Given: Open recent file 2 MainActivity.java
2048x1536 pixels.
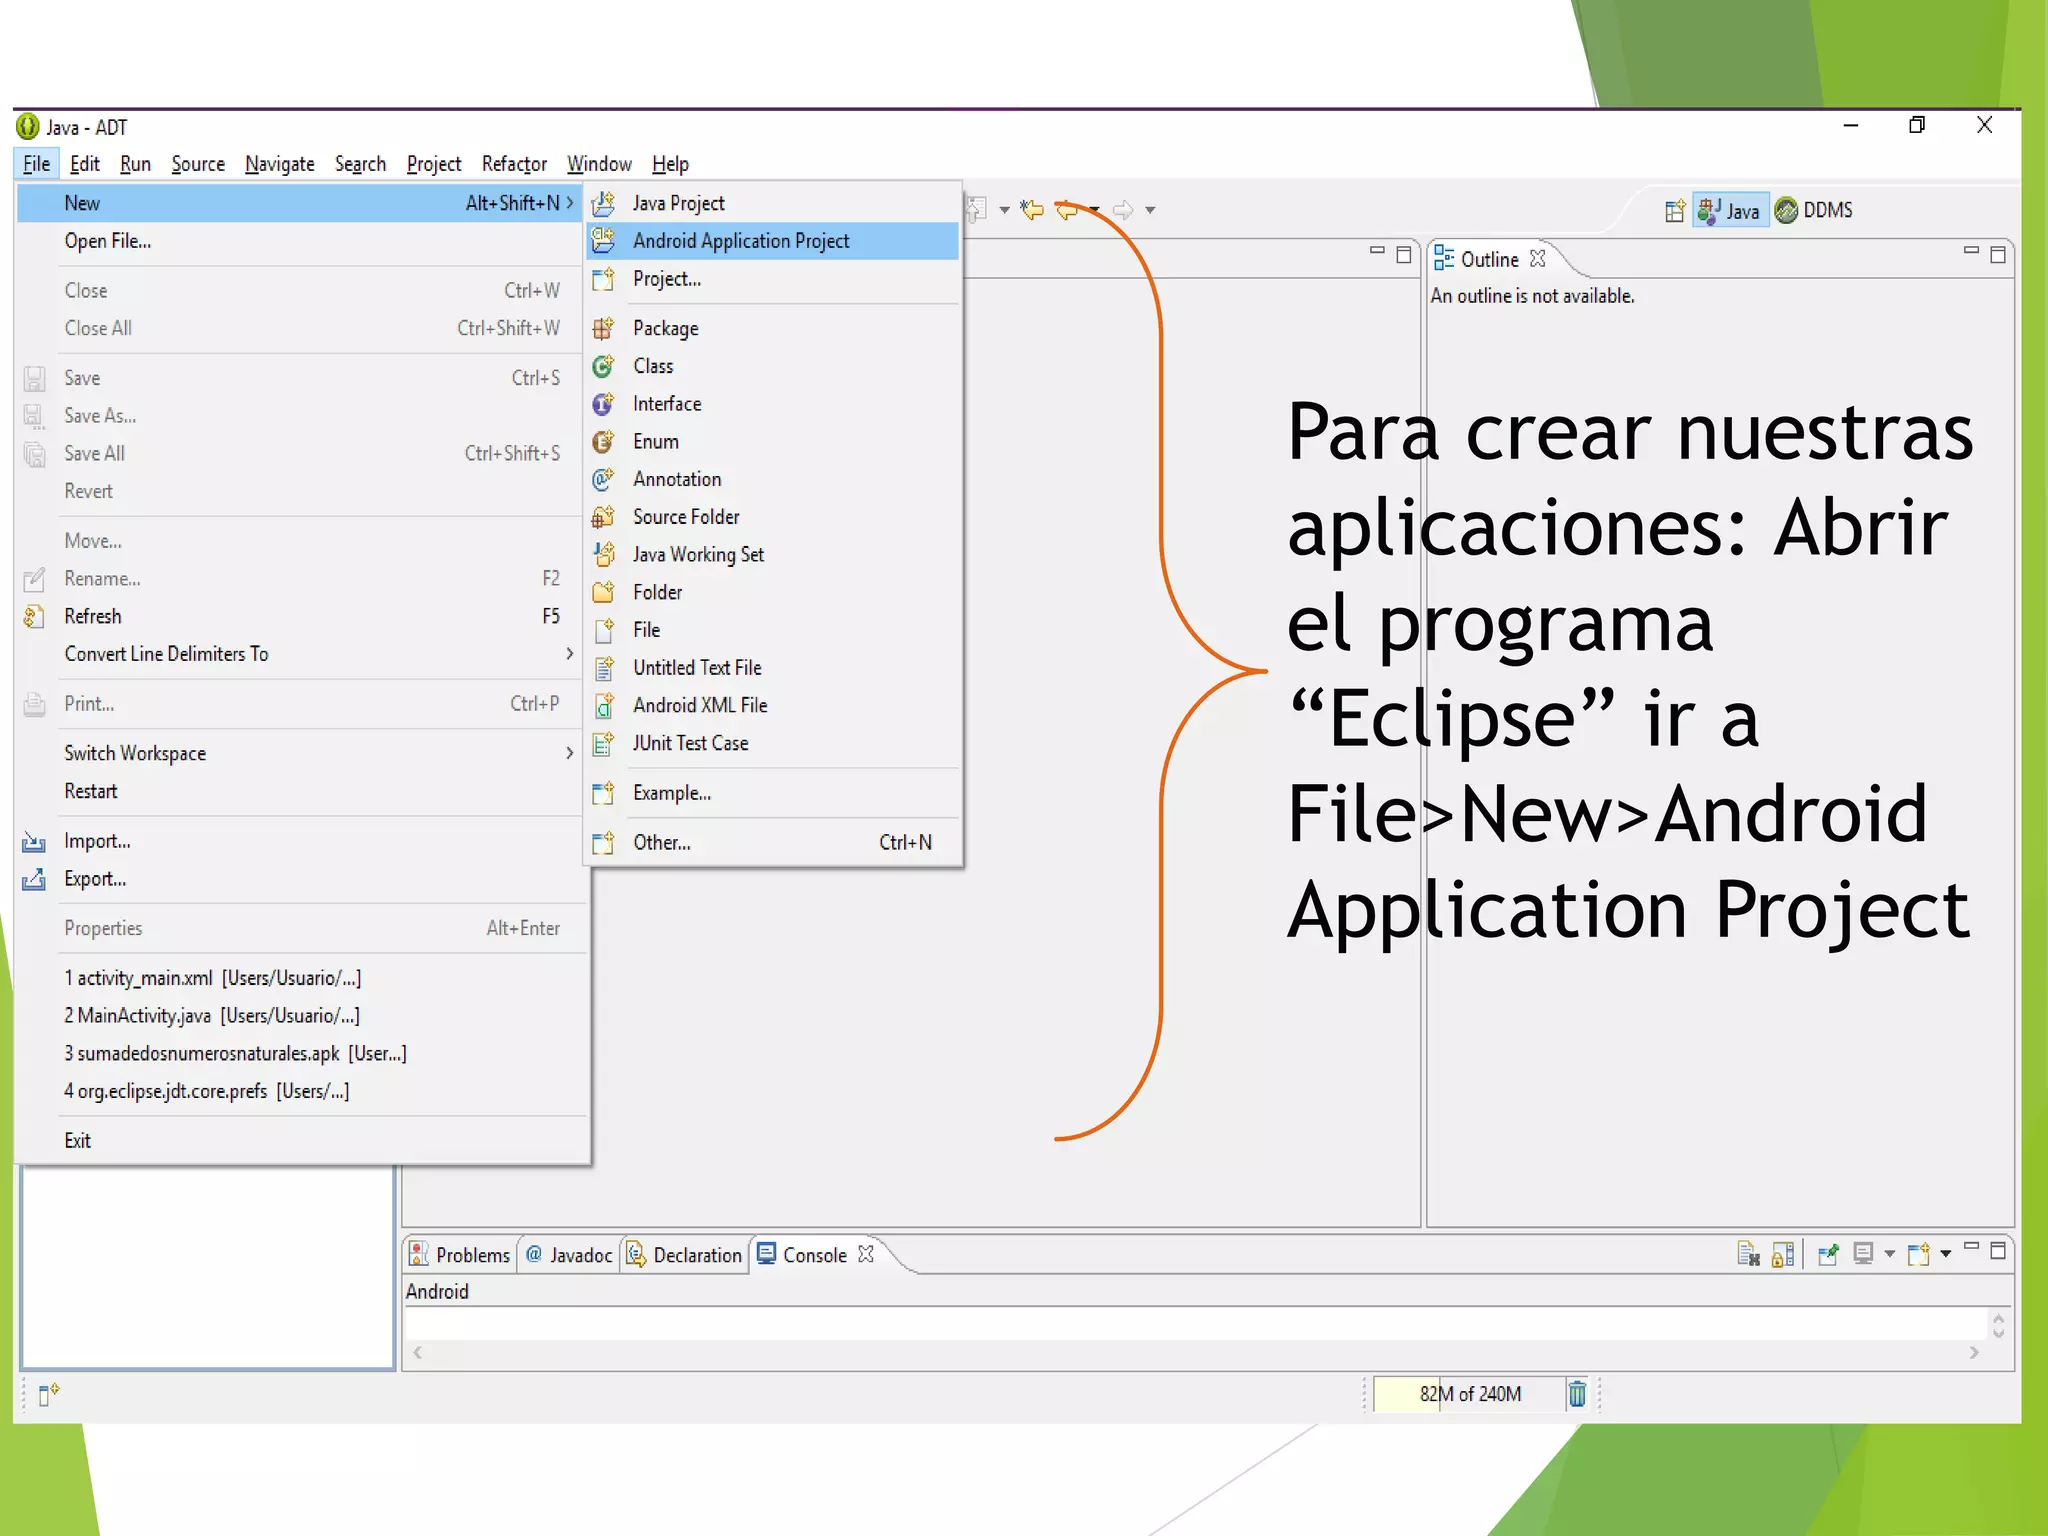Looking at the screenshot, I should (300, 1016).
